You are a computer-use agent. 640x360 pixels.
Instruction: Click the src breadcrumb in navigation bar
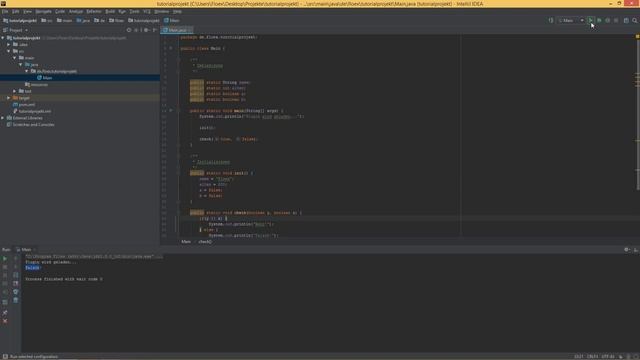click(x=47, y=20)
